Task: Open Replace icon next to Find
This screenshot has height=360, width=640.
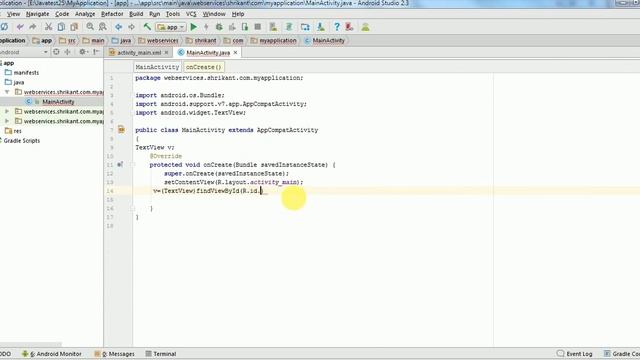Action: click(x=102, y=27)
